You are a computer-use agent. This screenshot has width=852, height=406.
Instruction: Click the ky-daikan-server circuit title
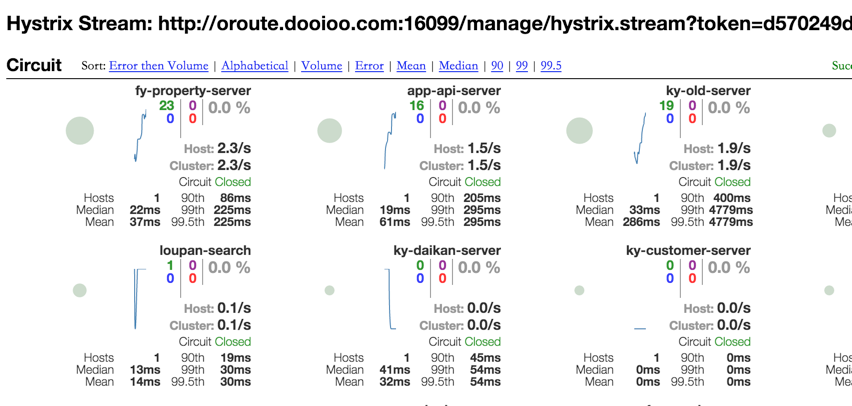[x=447, y=251]
